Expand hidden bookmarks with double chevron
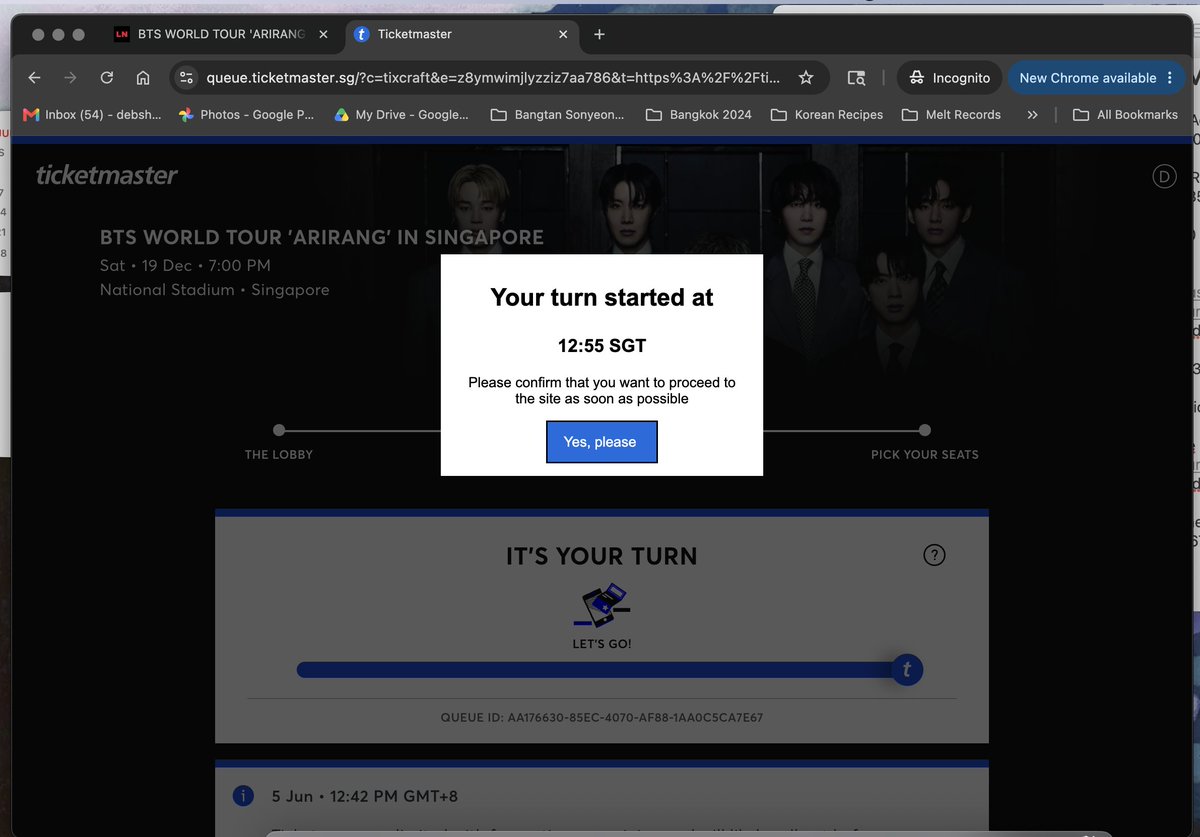This screenshot has width=1200, height=837. pyautogui.click(x=1032, y=115)
